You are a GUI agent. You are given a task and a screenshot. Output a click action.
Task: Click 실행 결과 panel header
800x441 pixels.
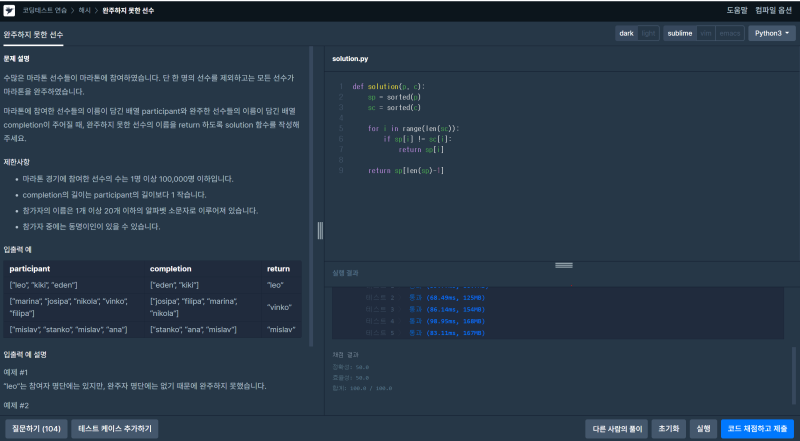pyautogui.click(x=345, y=273)
